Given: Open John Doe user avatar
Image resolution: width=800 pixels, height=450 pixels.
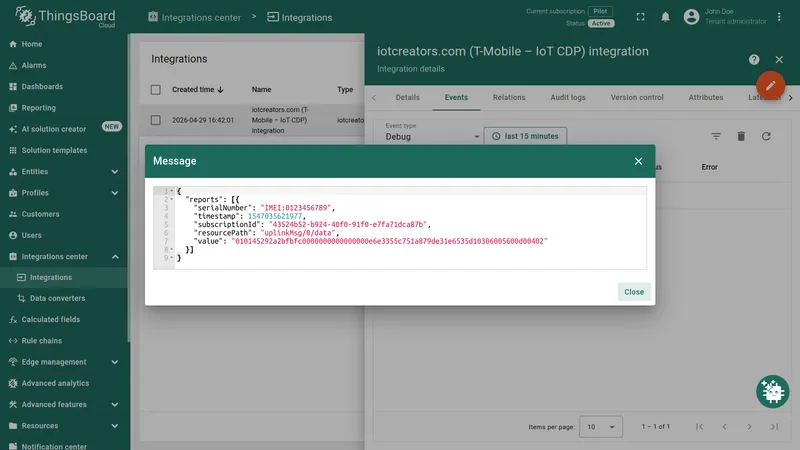Looking at the screenshot, I should tap(691, 17).
